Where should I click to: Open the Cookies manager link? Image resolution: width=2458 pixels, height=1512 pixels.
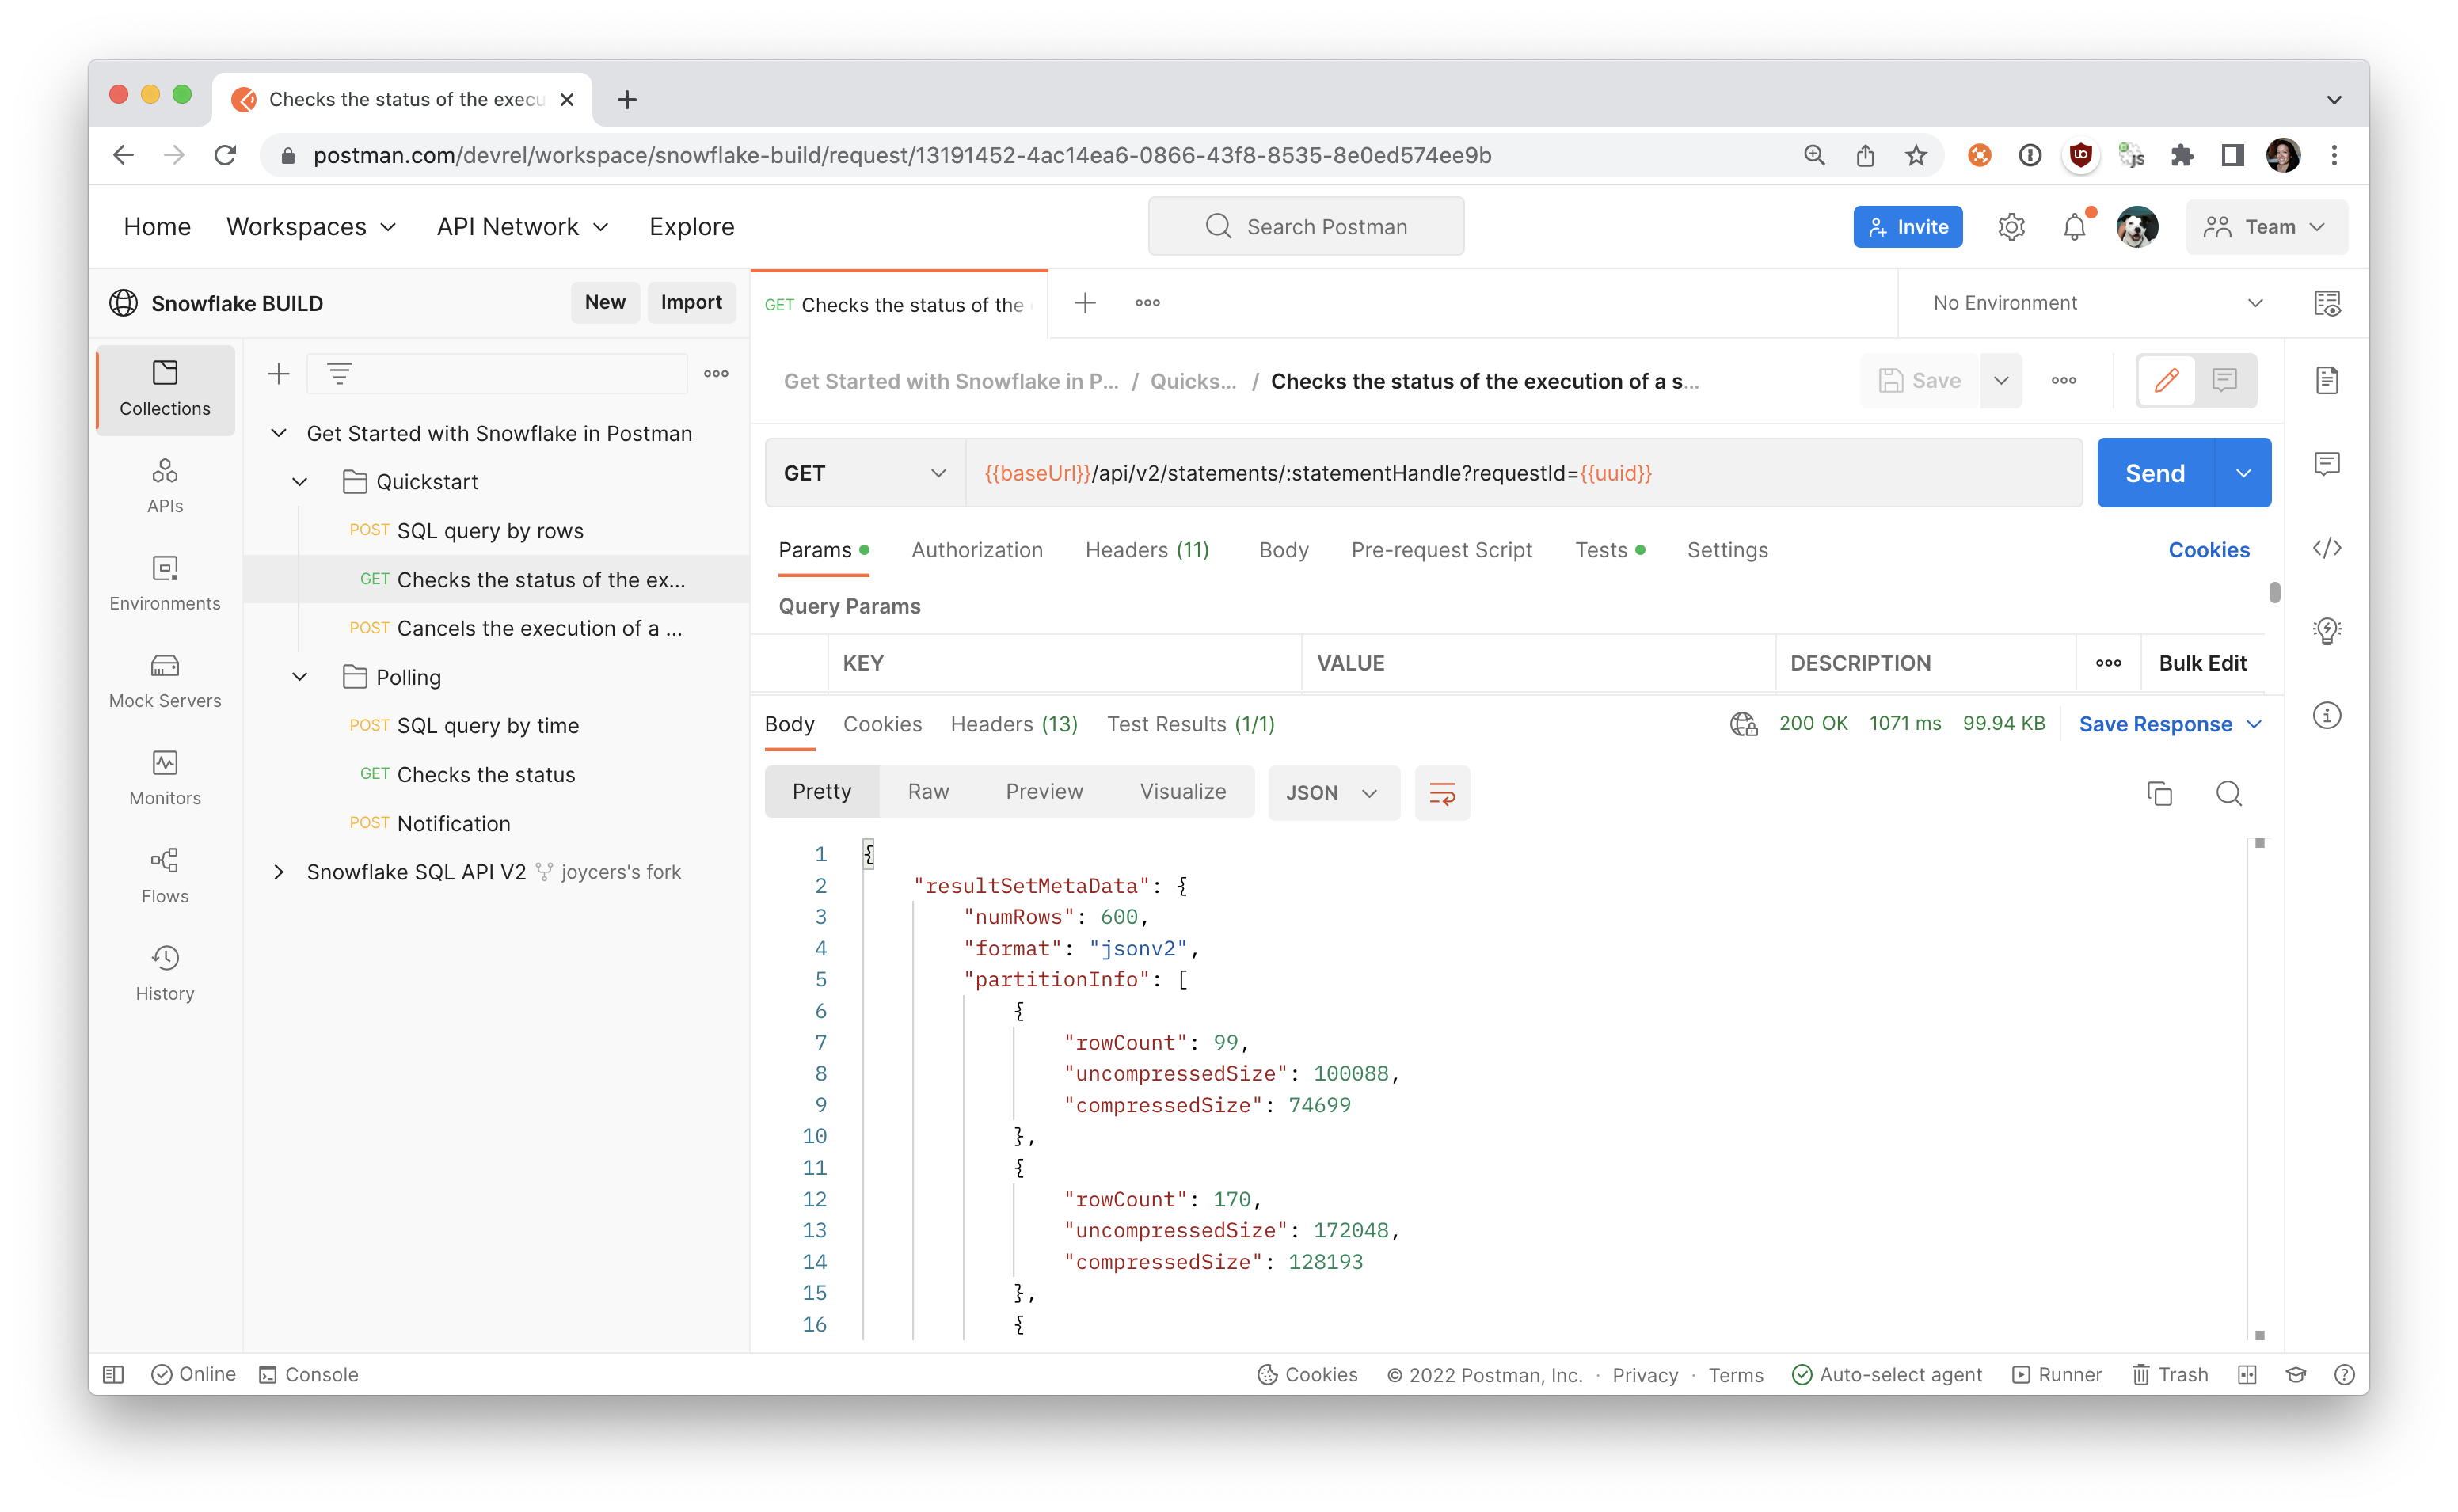tap(2209, 550)
